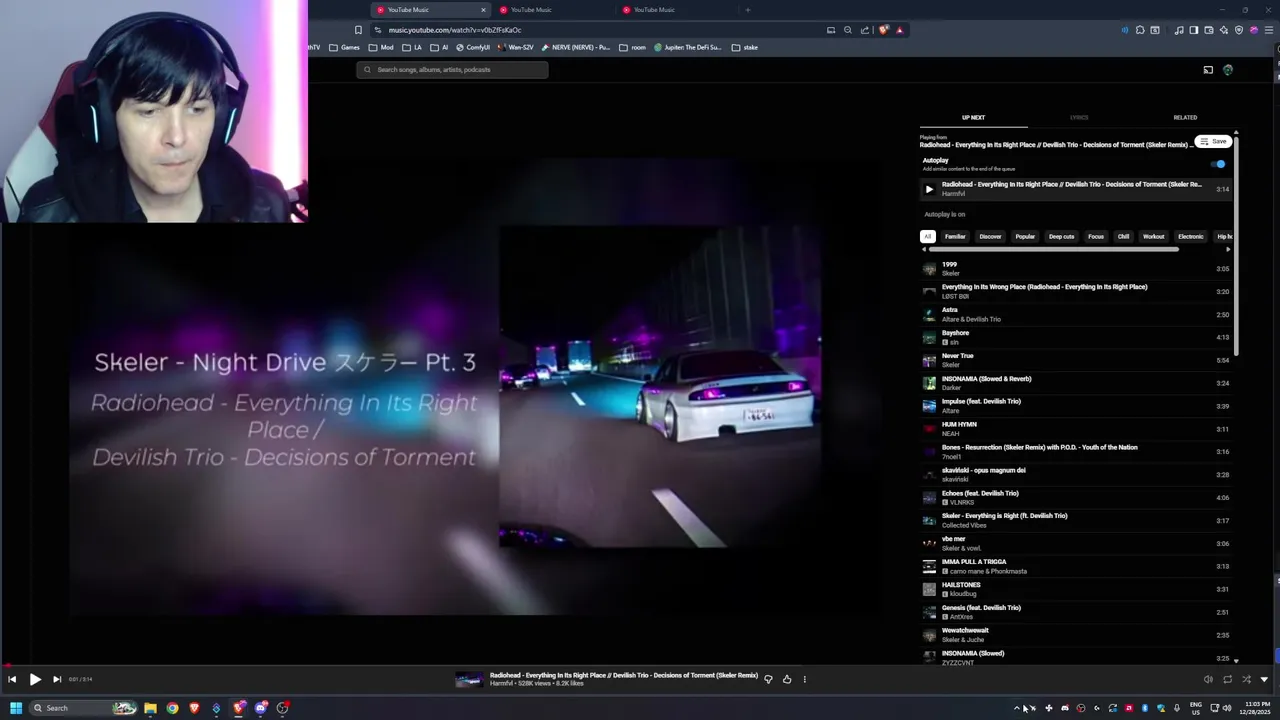Skip to the previous track
1280x720 pixels.
(12, 679)
